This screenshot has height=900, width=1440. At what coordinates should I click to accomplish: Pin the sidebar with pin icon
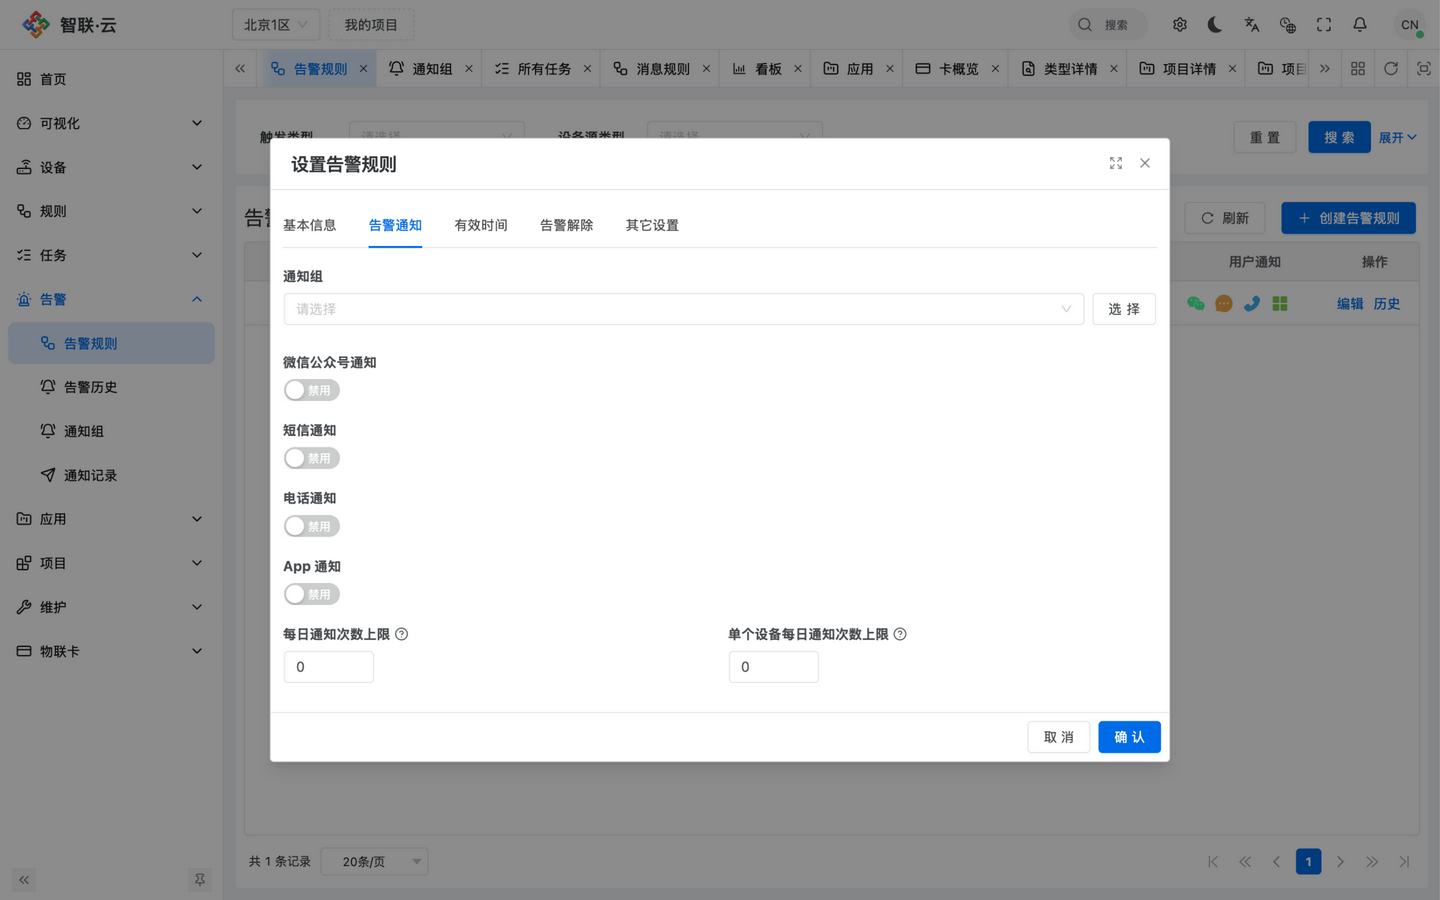pyautogui.click(x=200, y=880)
